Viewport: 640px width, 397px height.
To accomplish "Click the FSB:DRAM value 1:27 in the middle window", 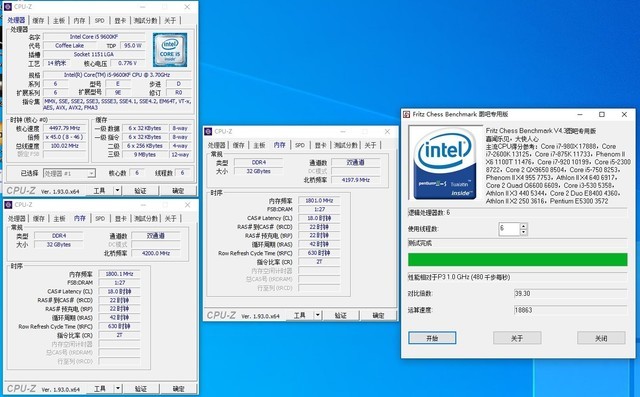I will [x=319, y=209].
